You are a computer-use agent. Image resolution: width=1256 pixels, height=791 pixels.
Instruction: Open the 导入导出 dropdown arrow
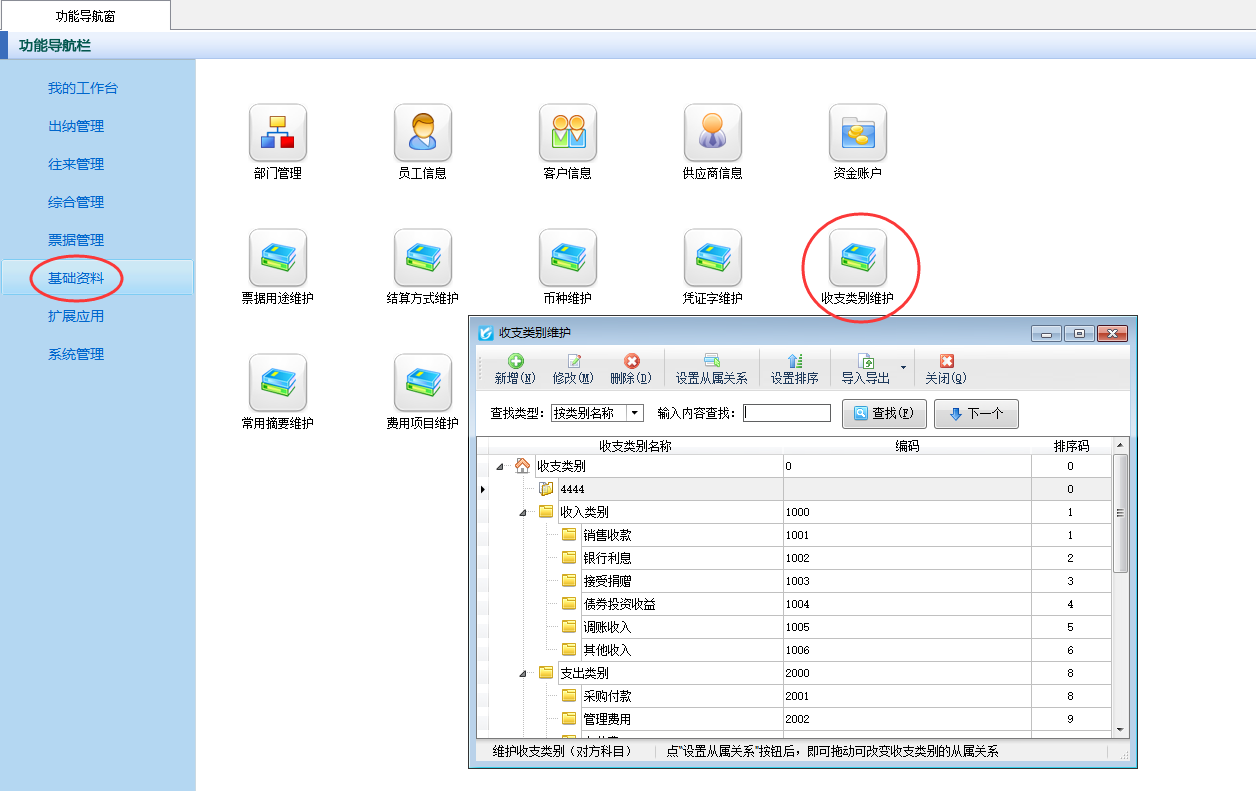point(904,367)
